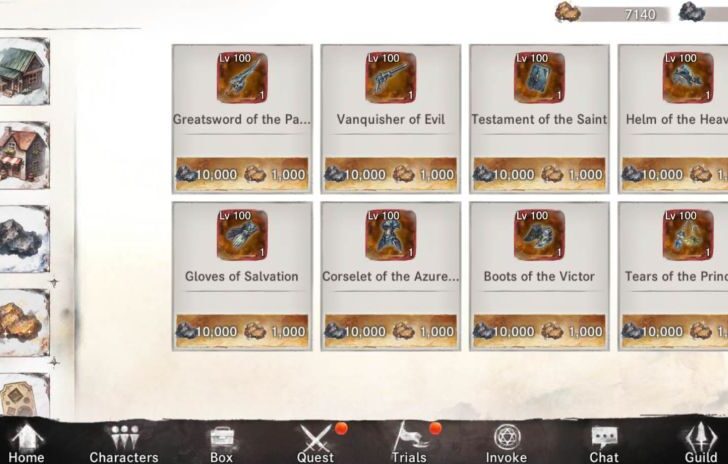Open the Guild icon
The image size is (728, 464).
[701, 444]
